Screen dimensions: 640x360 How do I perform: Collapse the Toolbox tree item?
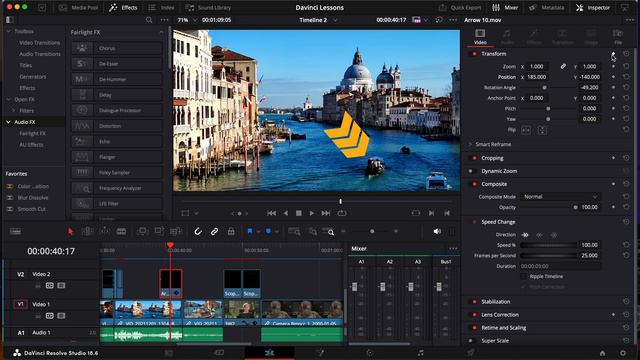coord(8,31)
